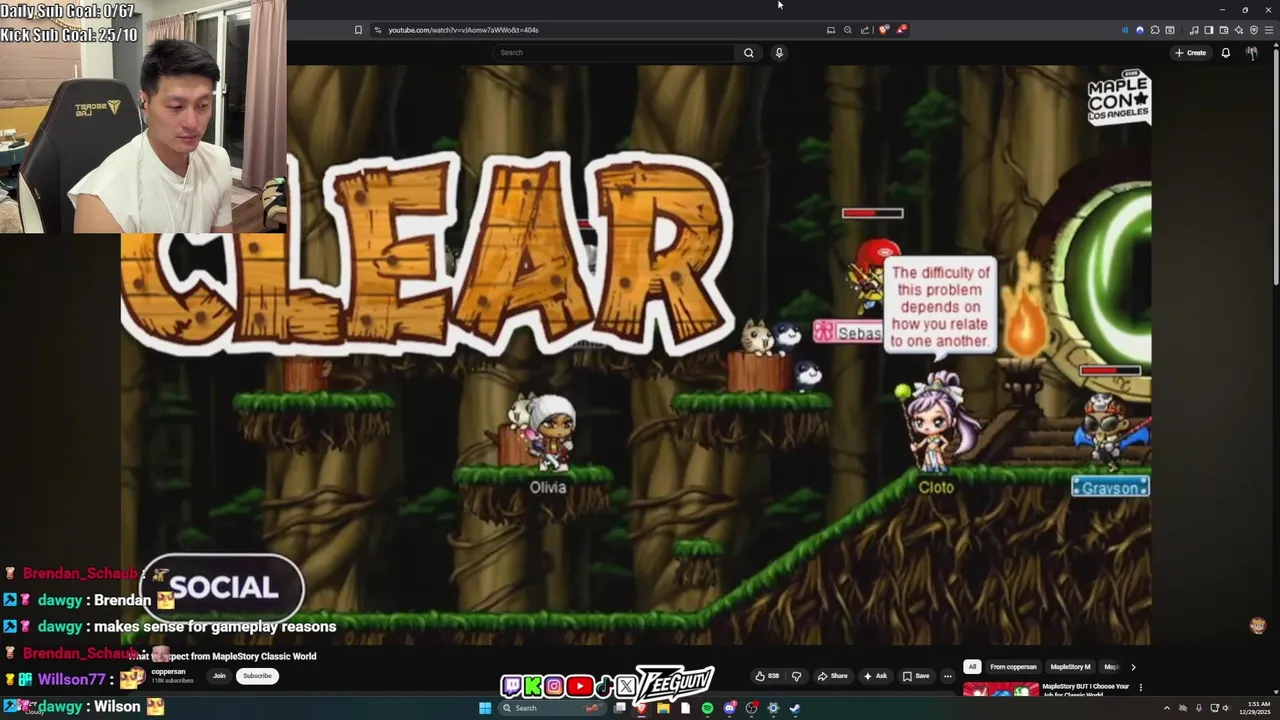Viewport: 1280px width, 720px height.
Task: Show more filter chips with the right arrow
Action: point(1133,667)
